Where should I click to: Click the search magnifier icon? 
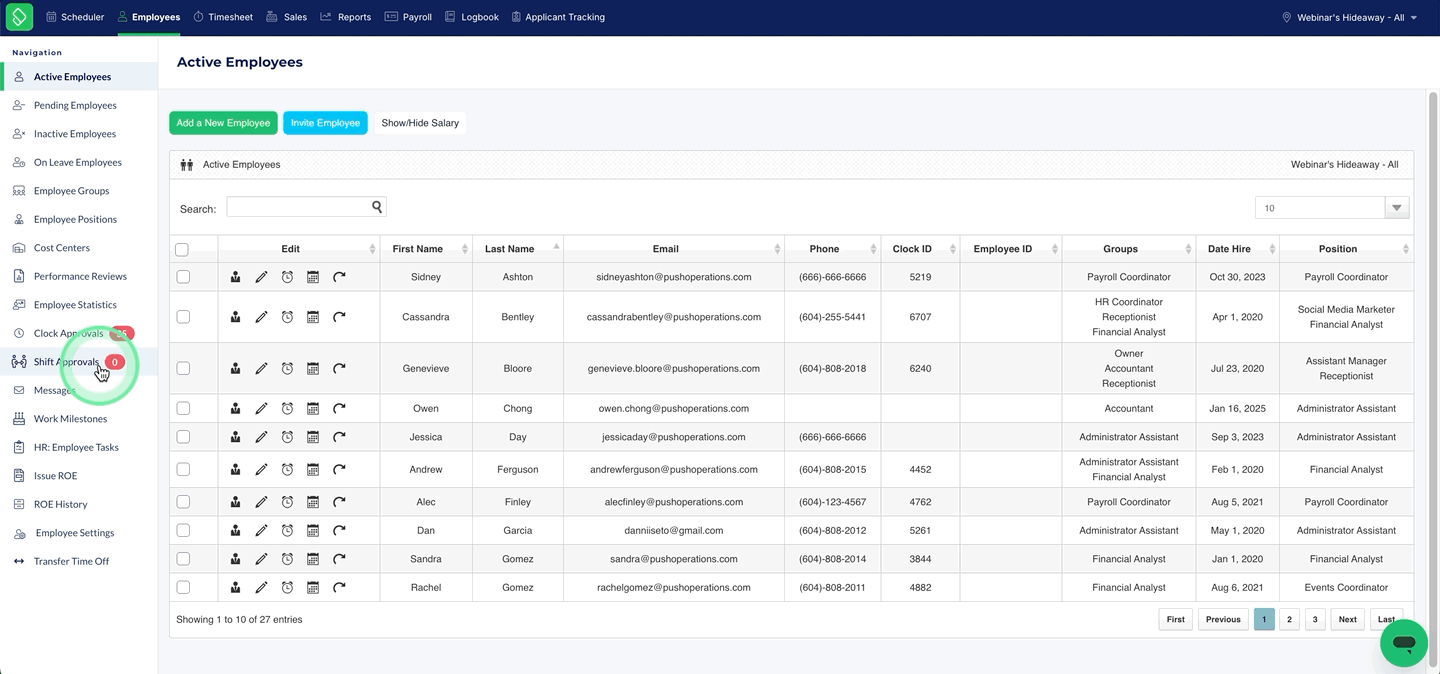pos(377,207)
